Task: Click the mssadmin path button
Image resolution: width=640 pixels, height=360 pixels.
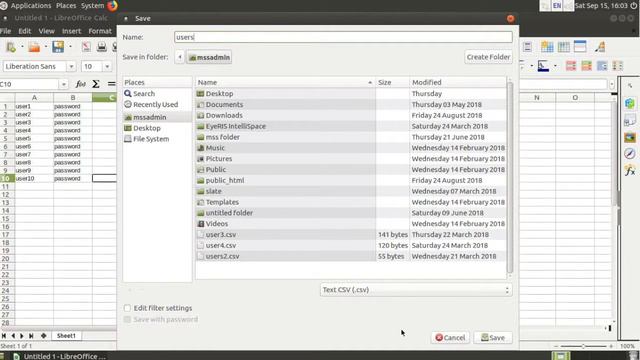Action: point(209,57)
